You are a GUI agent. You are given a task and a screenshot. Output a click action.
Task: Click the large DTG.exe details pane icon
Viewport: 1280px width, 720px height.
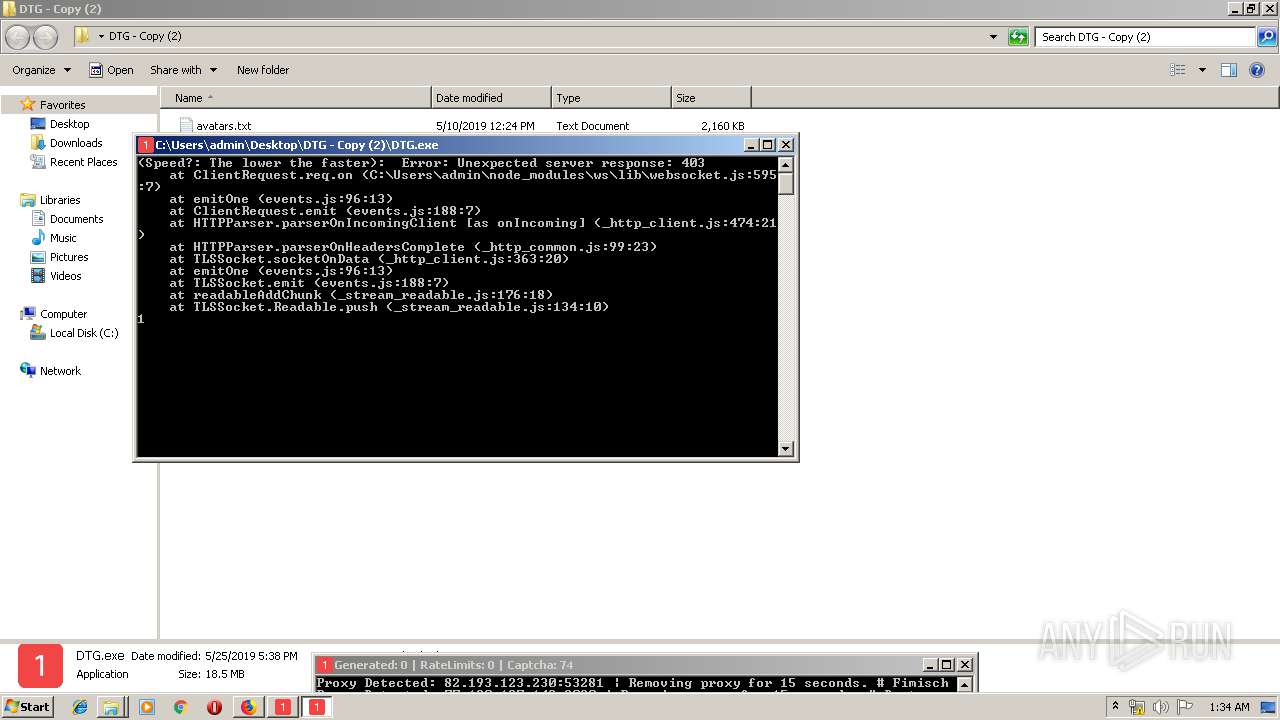[x=40, y=667]
